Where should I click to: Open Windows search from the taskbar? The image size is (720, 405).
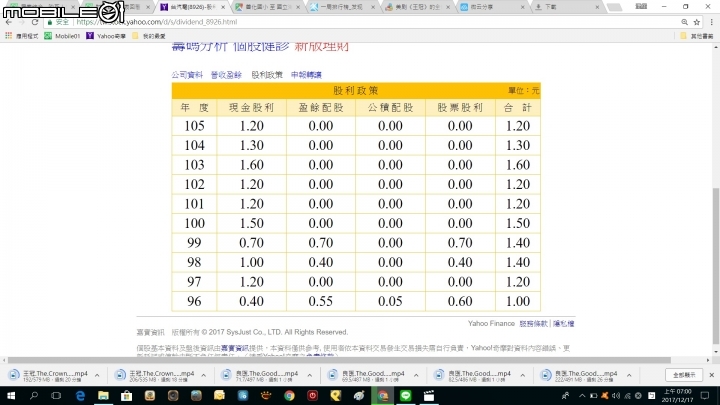coord(34,396)
